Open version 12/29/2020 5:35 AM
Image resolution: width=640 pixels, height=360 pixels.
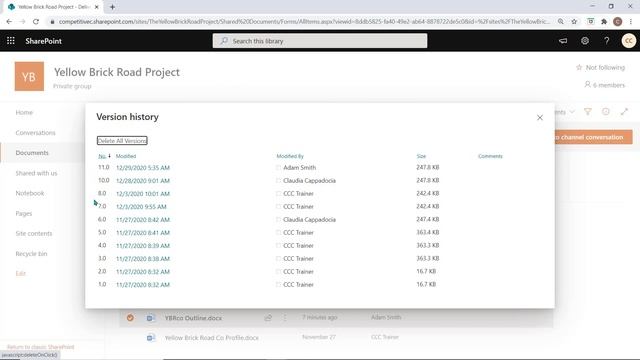(x=143, y=168)
